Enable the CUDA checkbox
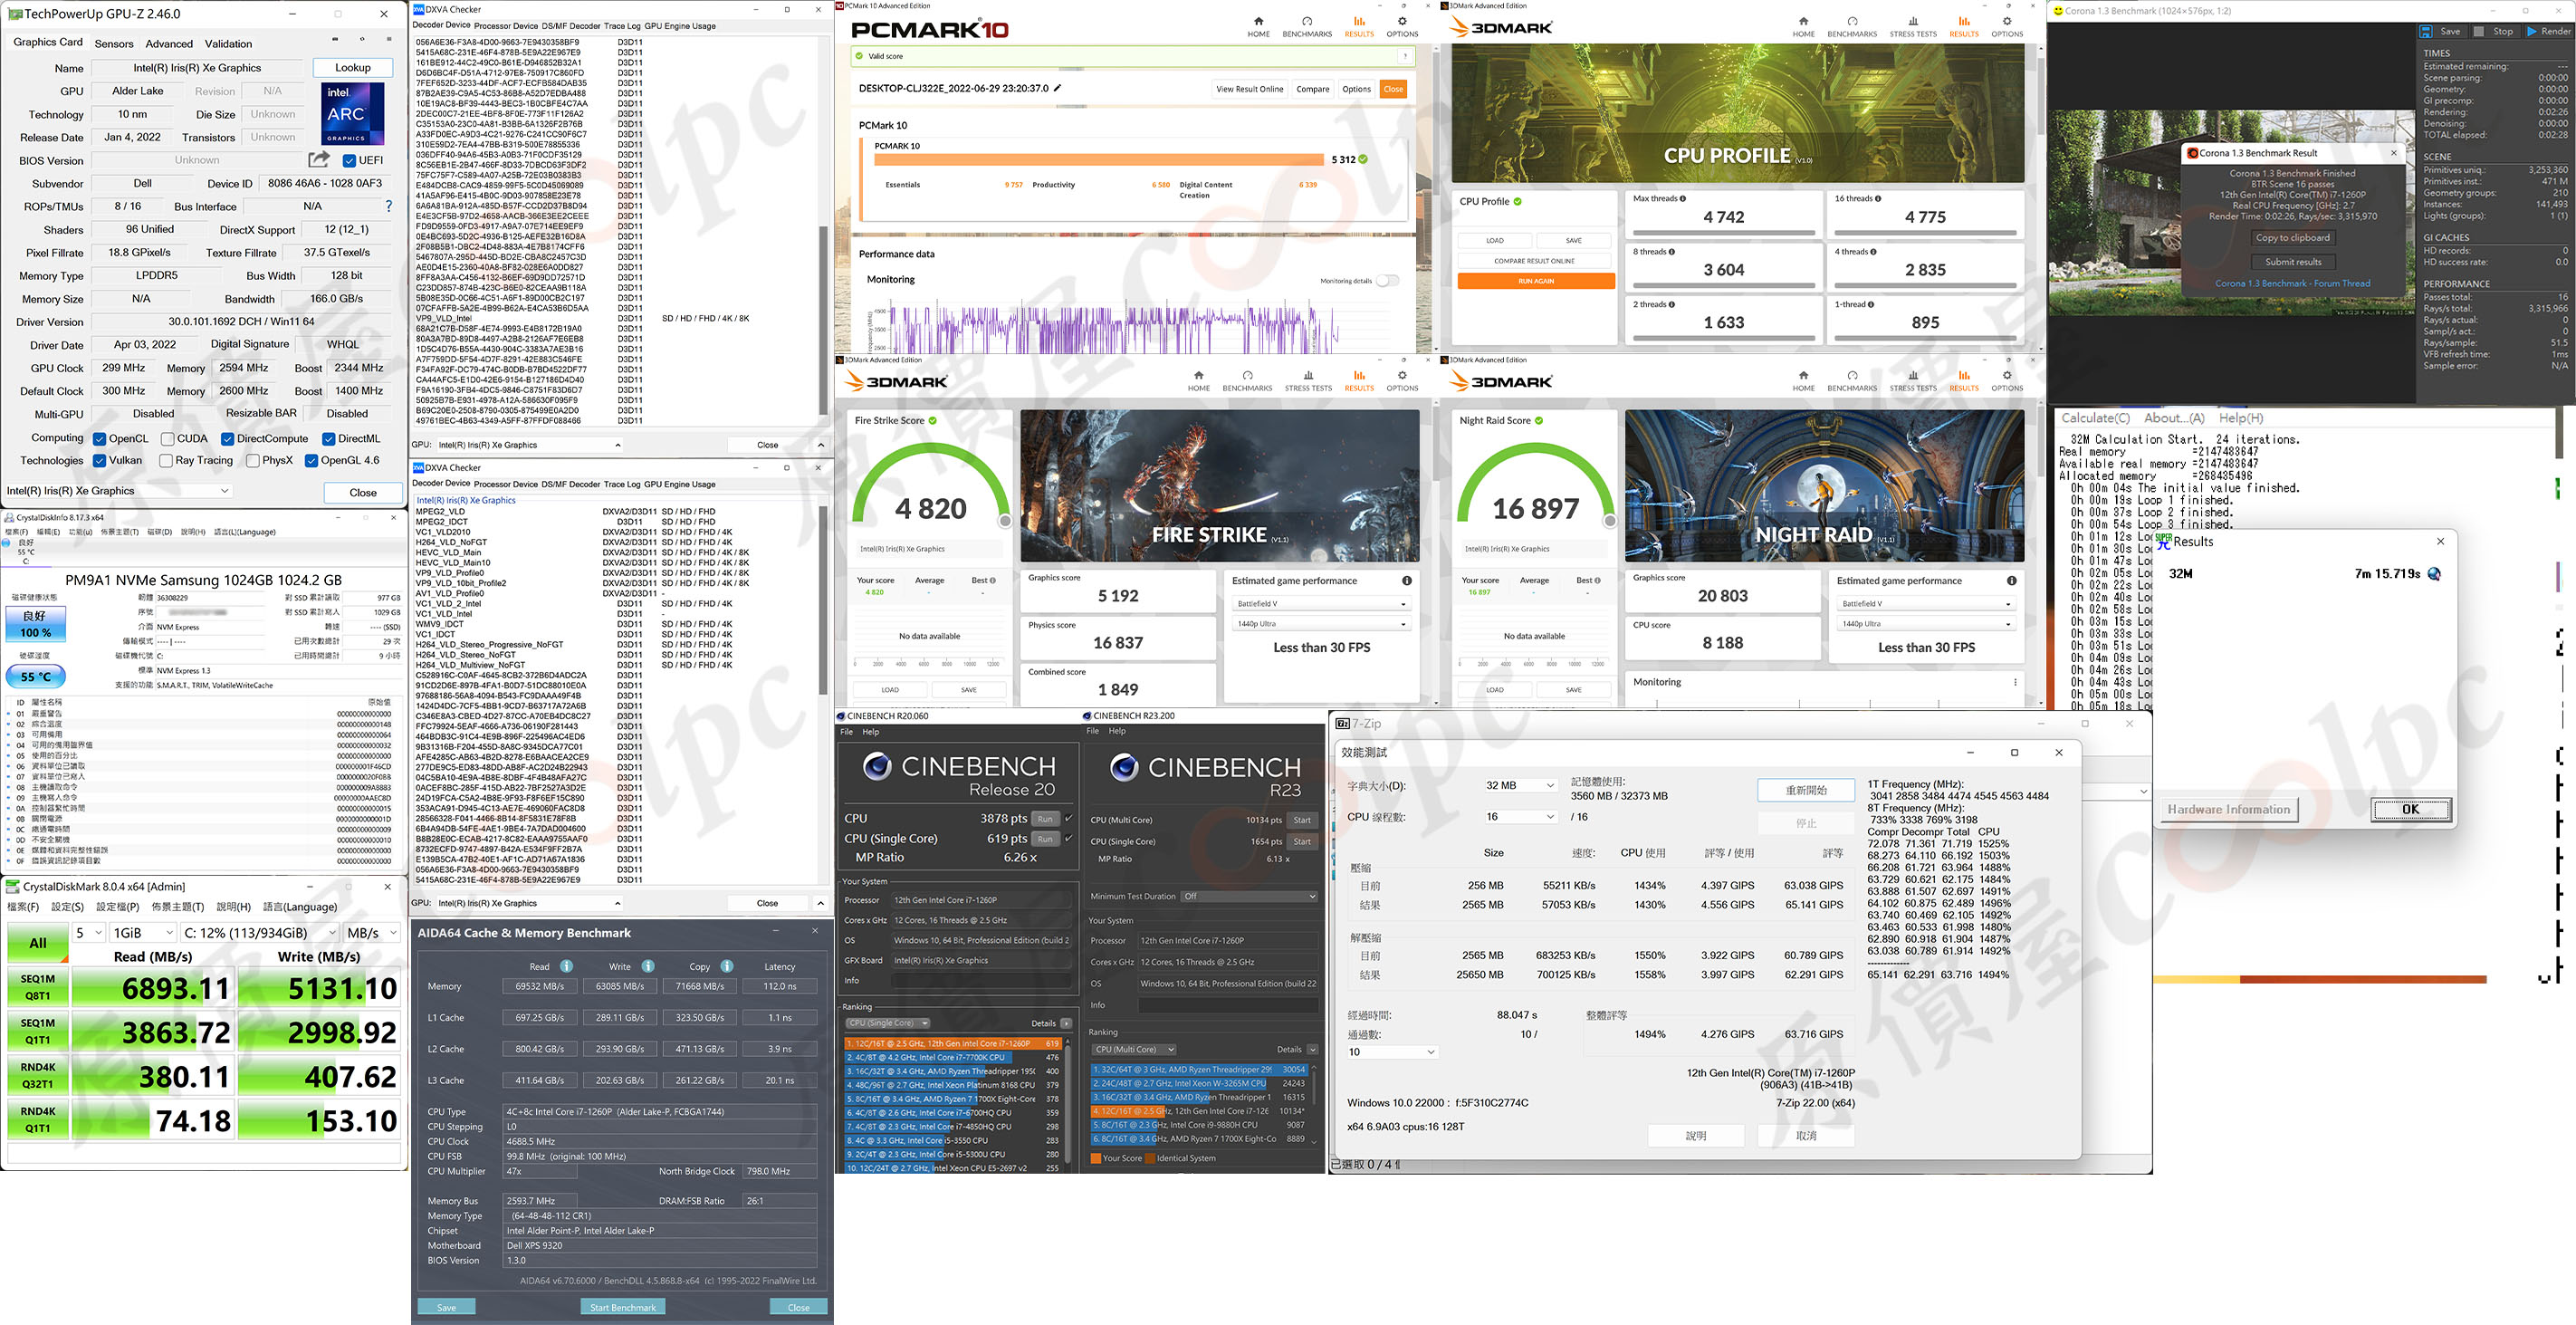This screenshot has height=1325, width=2576. click(x=167, y=439)
